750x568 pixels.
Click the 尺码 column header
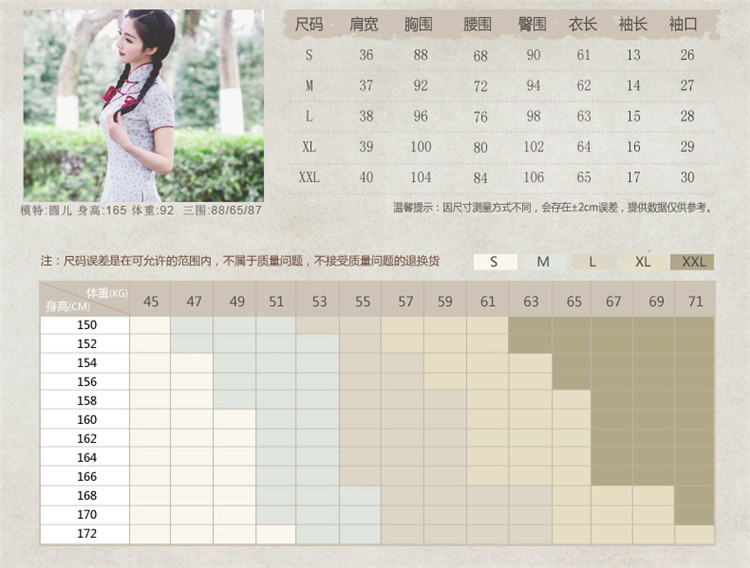point(309,24)
